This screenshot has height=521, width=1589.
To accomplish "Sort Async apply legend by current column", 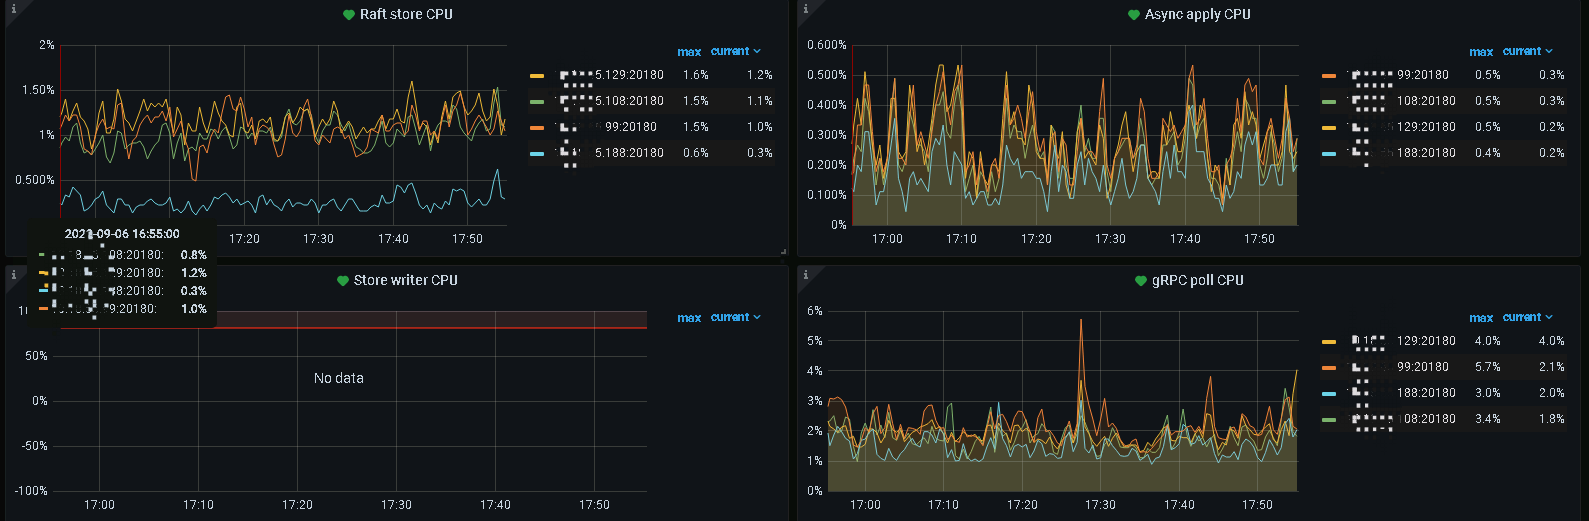I will coord(1527,51).
